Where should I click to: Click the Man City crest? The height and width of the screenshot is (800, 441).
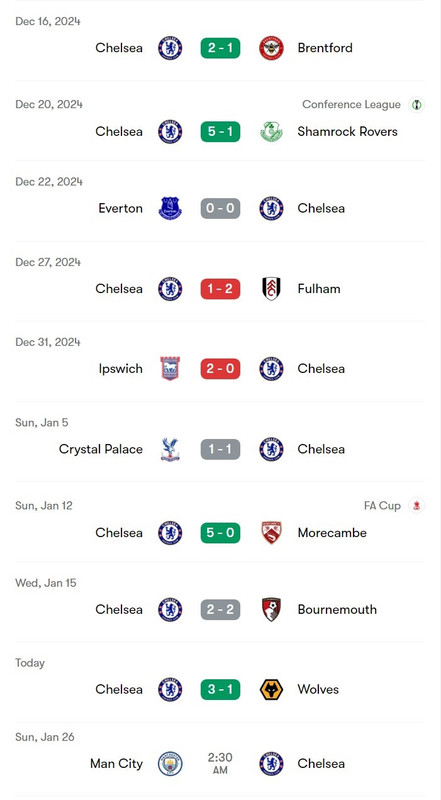[x=170, y=764]
